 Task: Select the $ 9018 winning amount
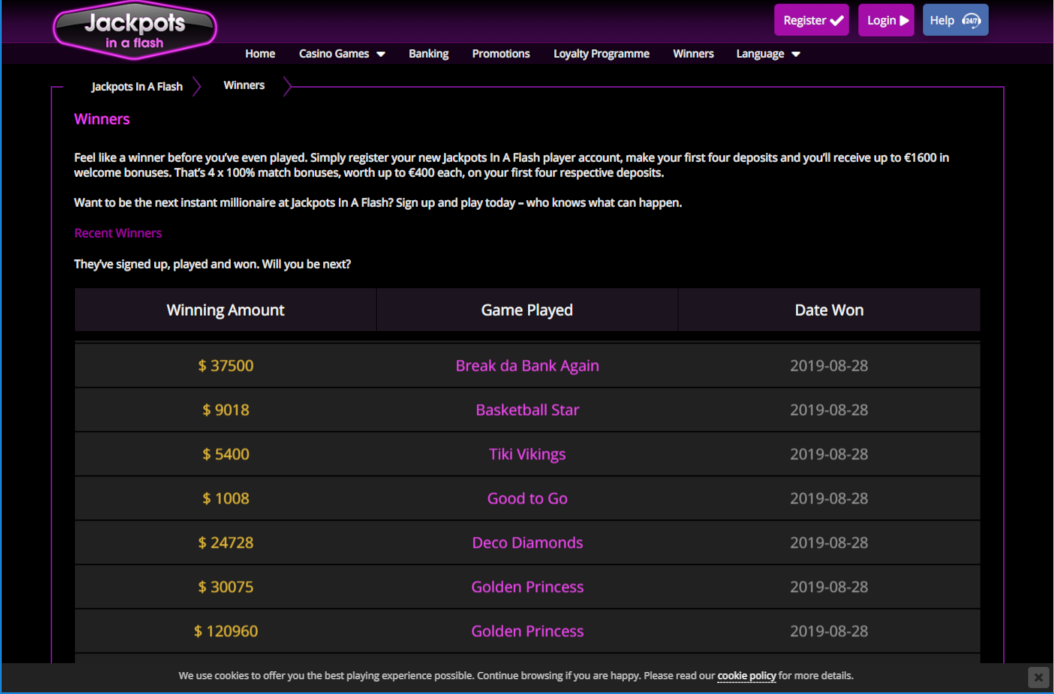[225, 410]
